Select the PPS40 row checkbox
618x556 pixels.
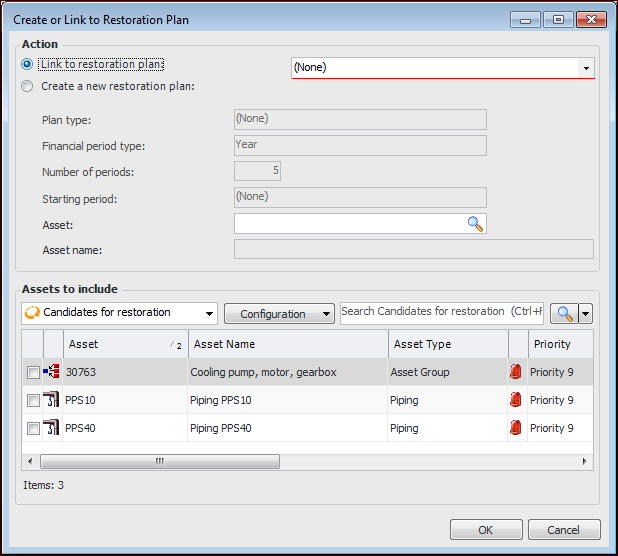(x=33, y=428)
